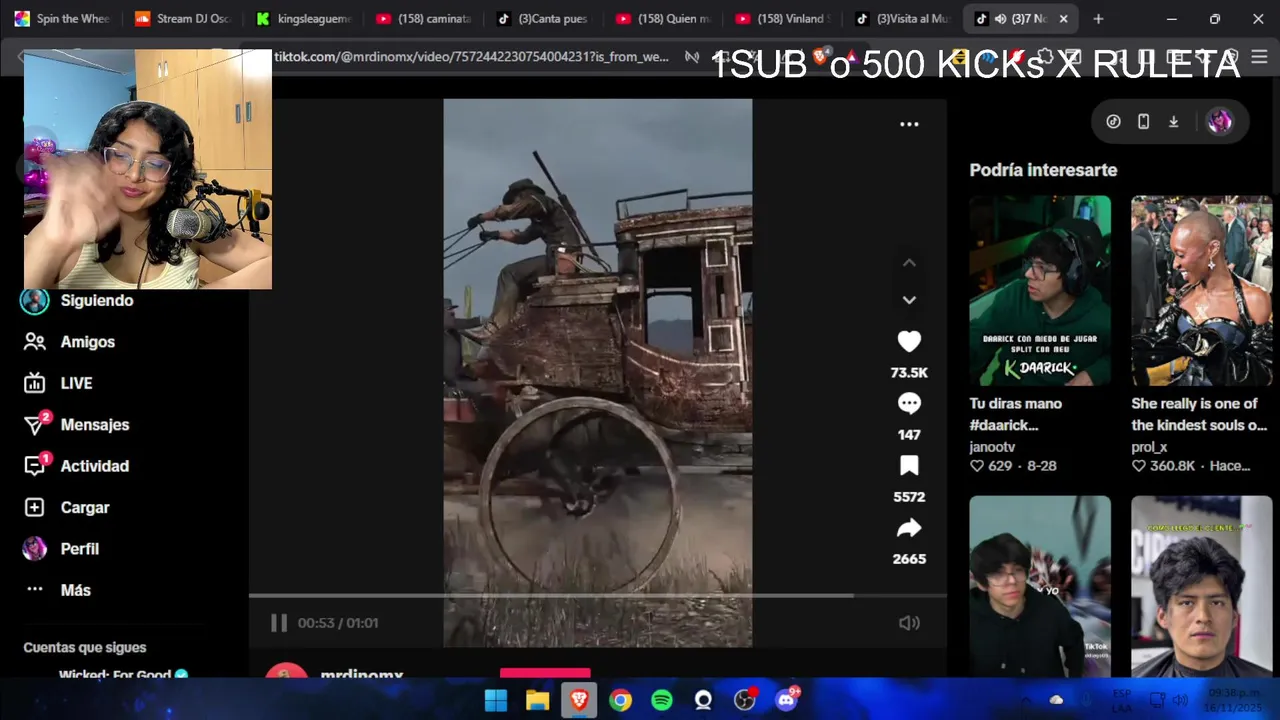Click the Amigos people icon

35,342
